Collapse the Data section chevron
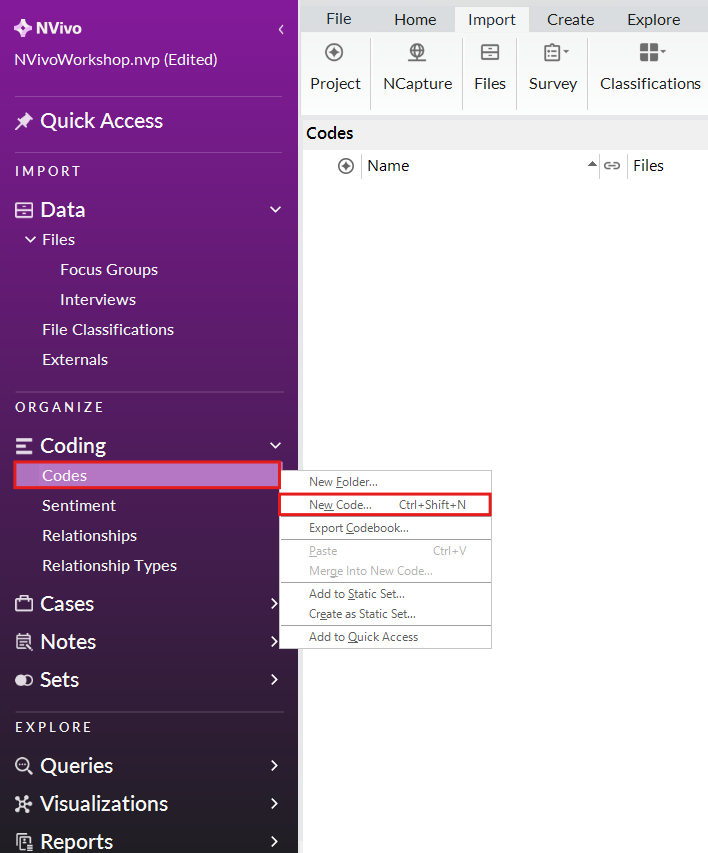This screenshot has height=853, width=708. (x=276, y=210)
